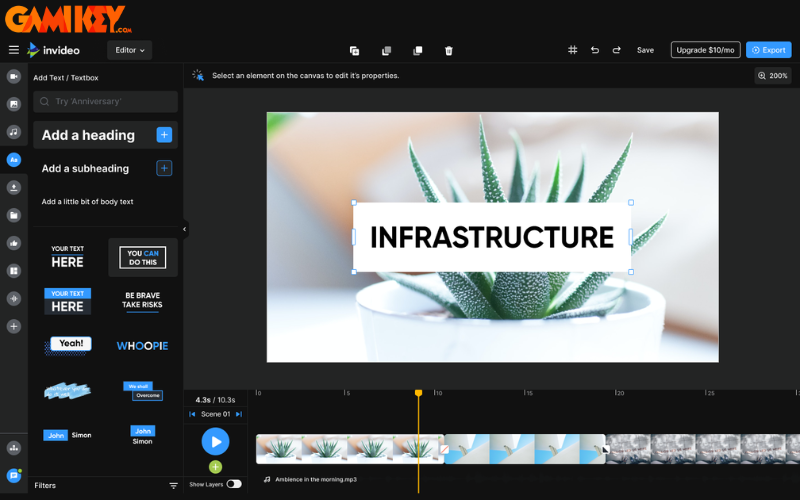800x500 pixels.
Task: Select the 'We shall Overcome' template
Action: tap(143, 391)
